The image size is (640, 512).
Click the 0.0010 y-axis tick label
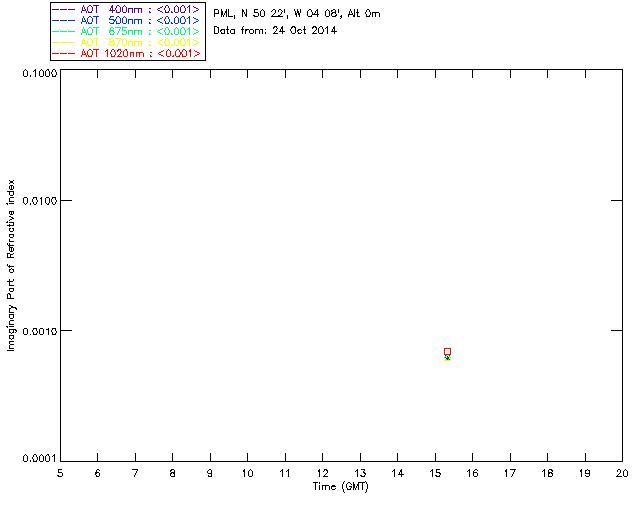coord(36,331)
